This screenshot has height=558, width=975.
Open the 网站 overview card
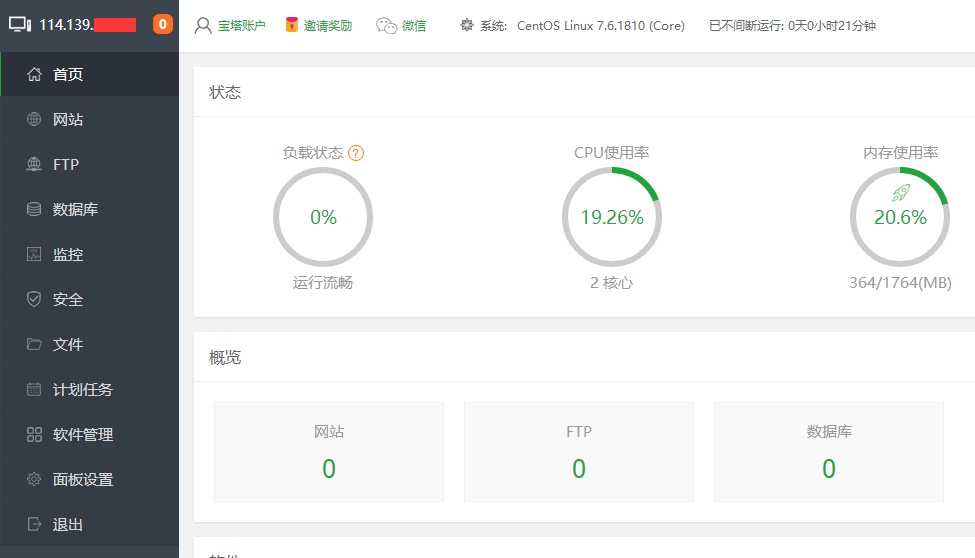click(x=329, y=452)
